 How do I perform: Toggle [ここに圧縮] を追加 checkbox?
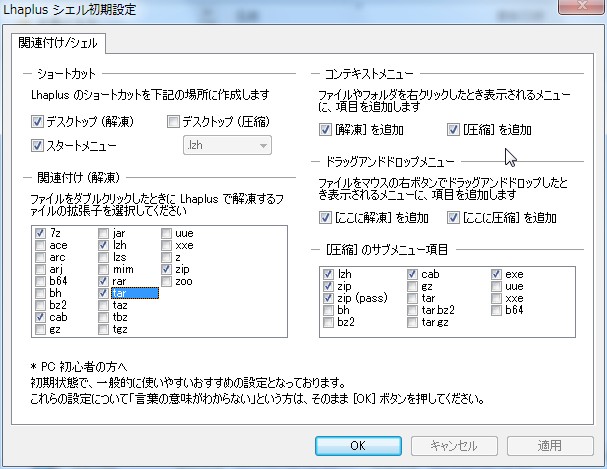[x=453, y=218]
